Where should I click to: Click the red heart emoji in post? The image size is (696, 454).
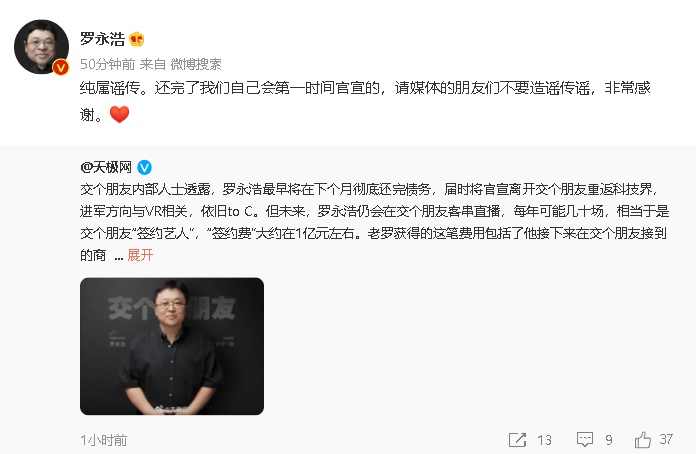119,114
